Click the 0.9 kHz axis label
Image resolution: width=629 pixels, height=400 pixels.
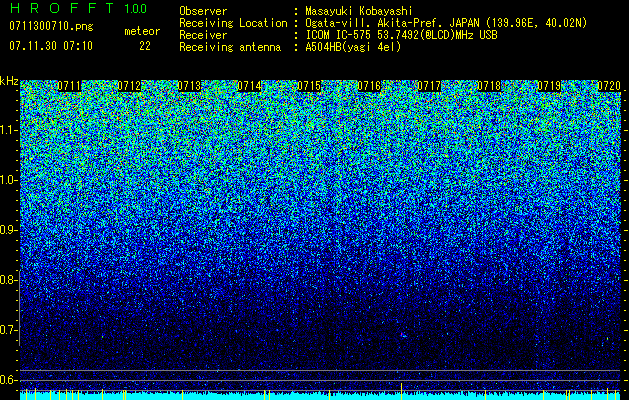coord(8,230)
